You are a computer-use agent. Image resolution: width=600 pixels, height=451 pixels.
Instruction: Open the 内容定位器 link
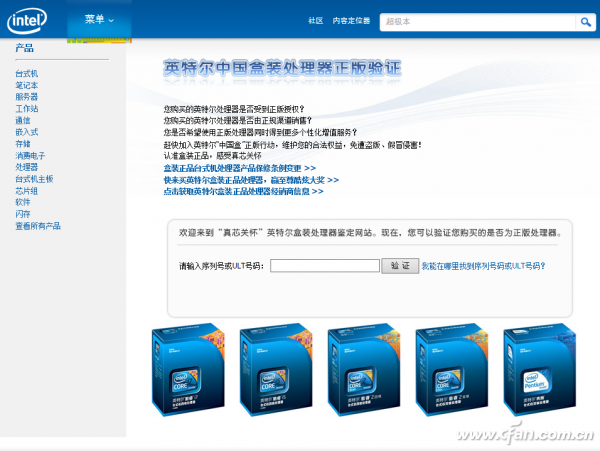coord(351,21)
